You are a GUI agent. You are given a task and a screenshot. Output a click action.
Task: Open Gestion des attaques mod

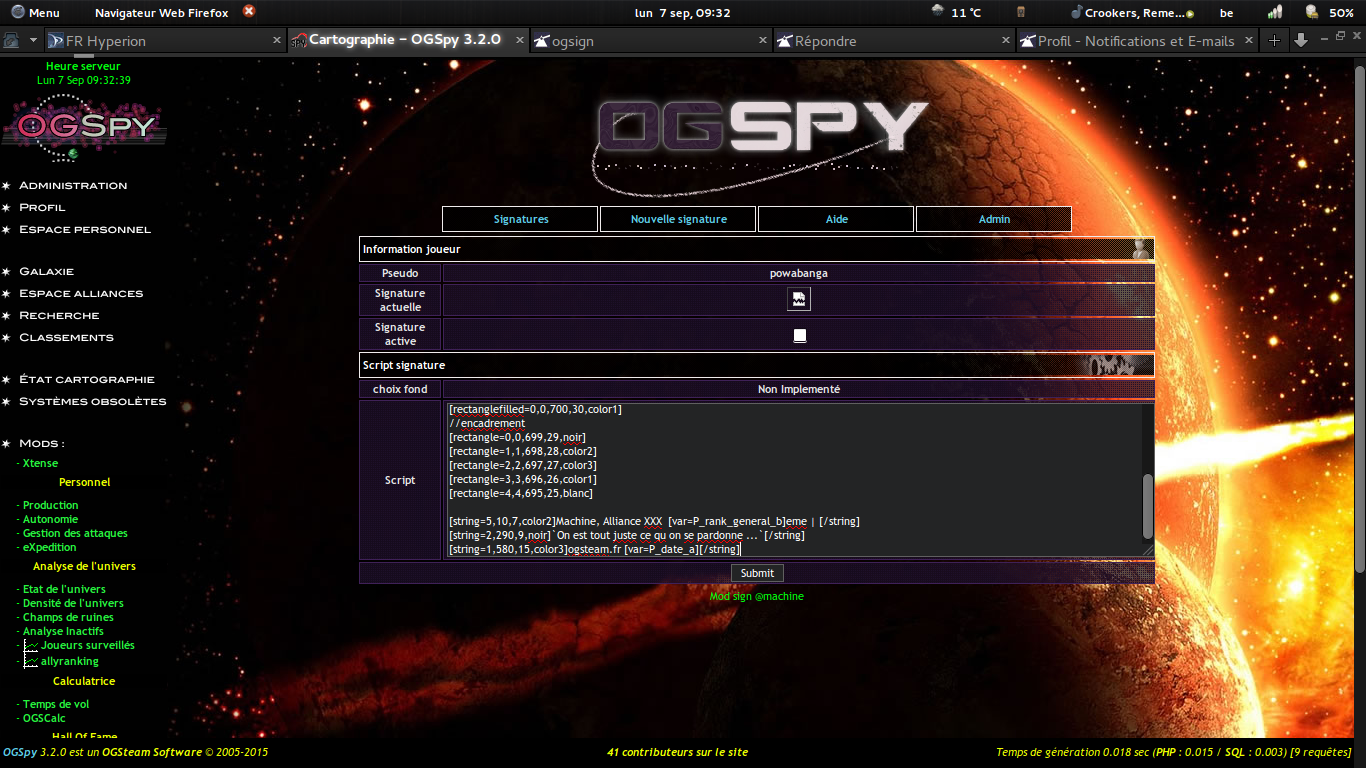coord(75,534)
